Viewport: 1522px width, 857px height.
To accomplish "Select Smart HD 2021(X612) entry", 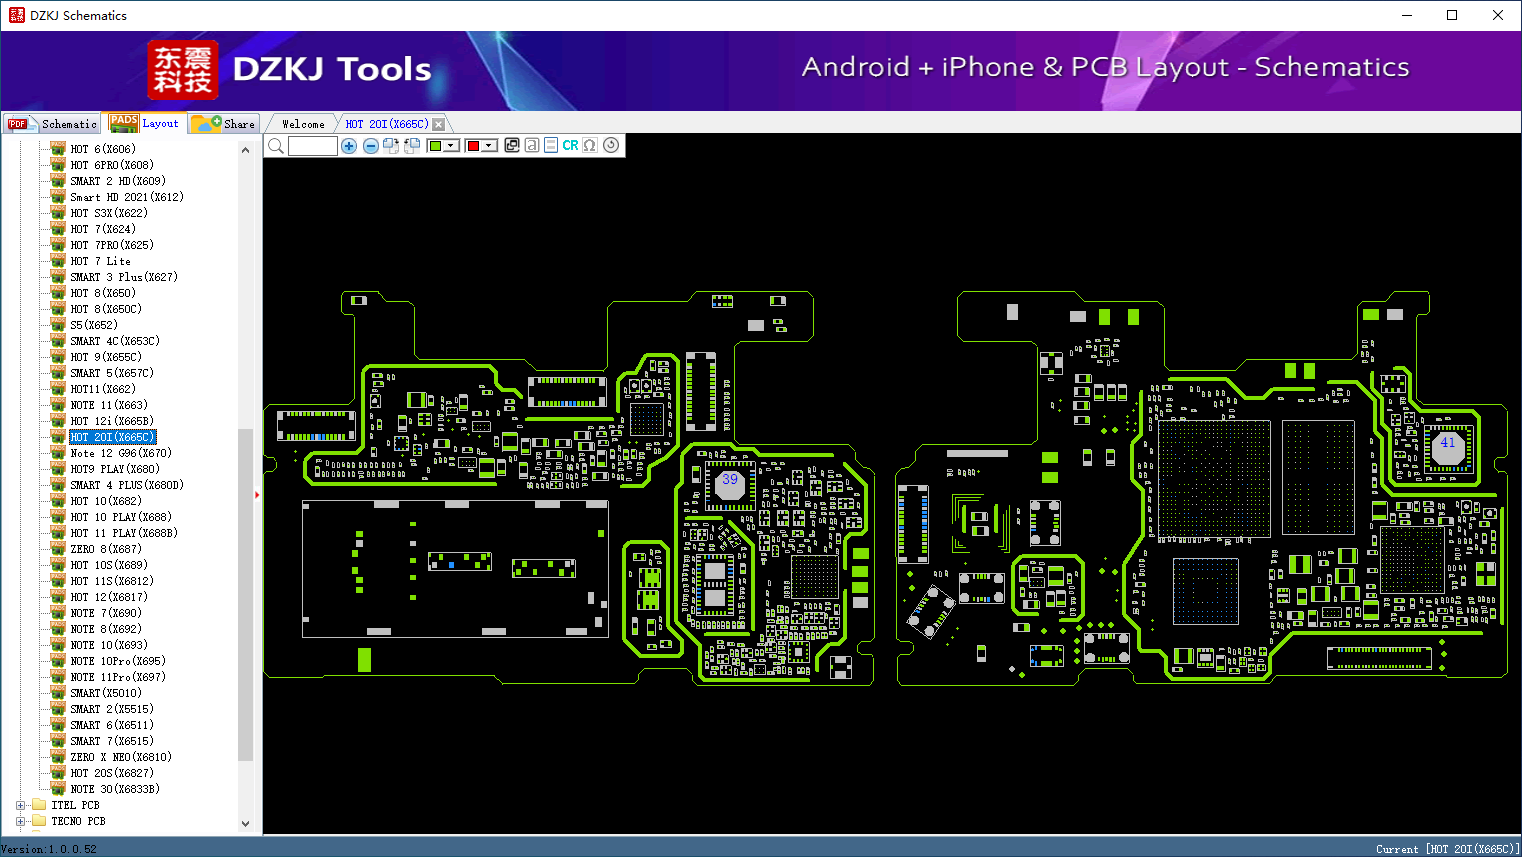I will pos(127,197).
